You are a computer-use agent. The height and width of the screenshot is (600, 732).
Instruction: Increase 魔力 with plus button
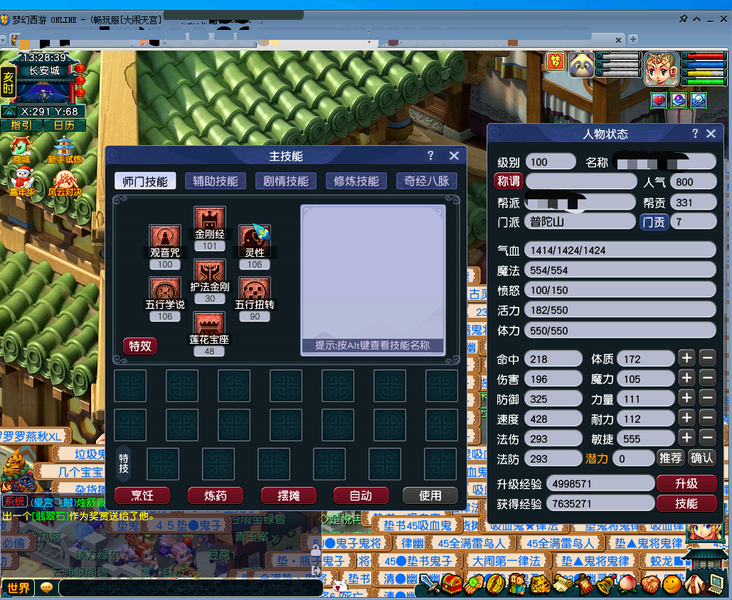(687, 378)
